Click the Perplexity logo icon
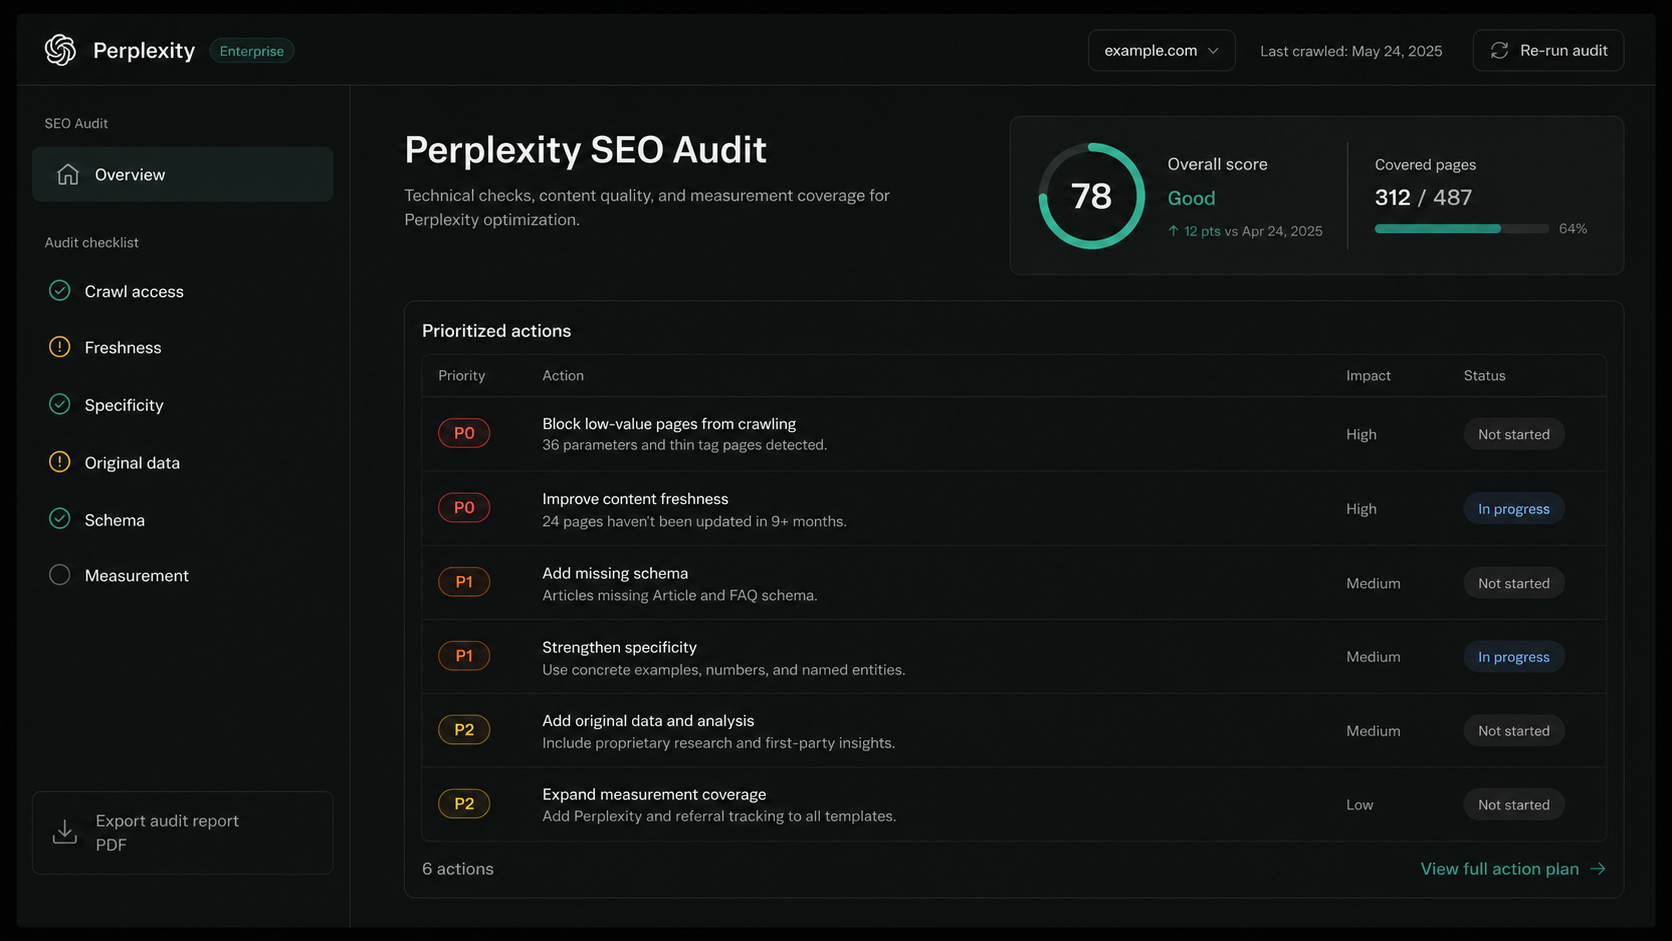The image size is (1672, 941). pyautogui.click(x=60, y=50)
